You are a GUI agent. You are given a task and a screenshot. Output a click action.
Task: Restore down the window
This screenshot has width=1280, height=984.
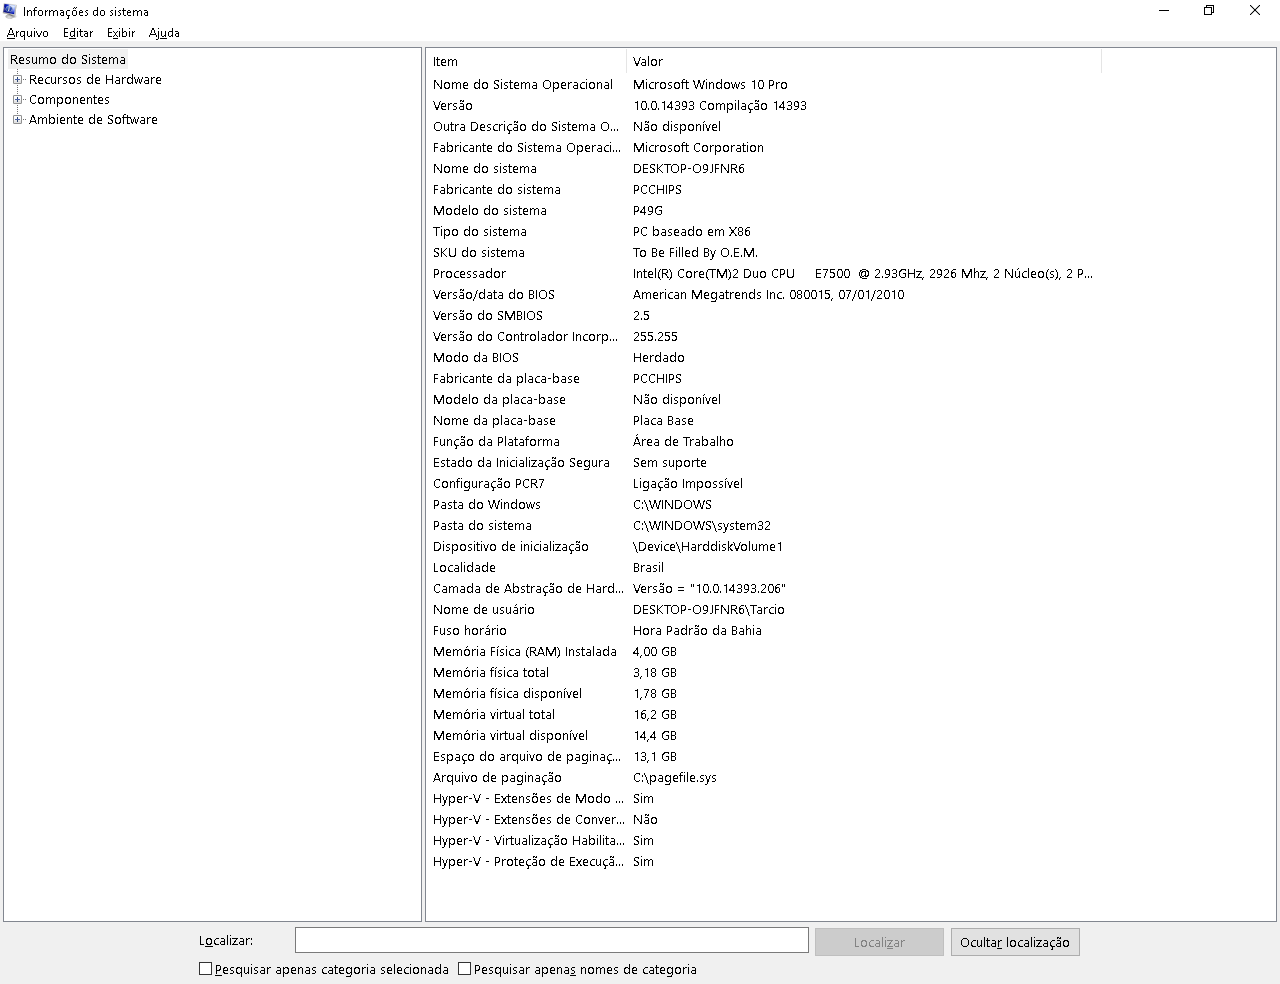[1209, 11]
